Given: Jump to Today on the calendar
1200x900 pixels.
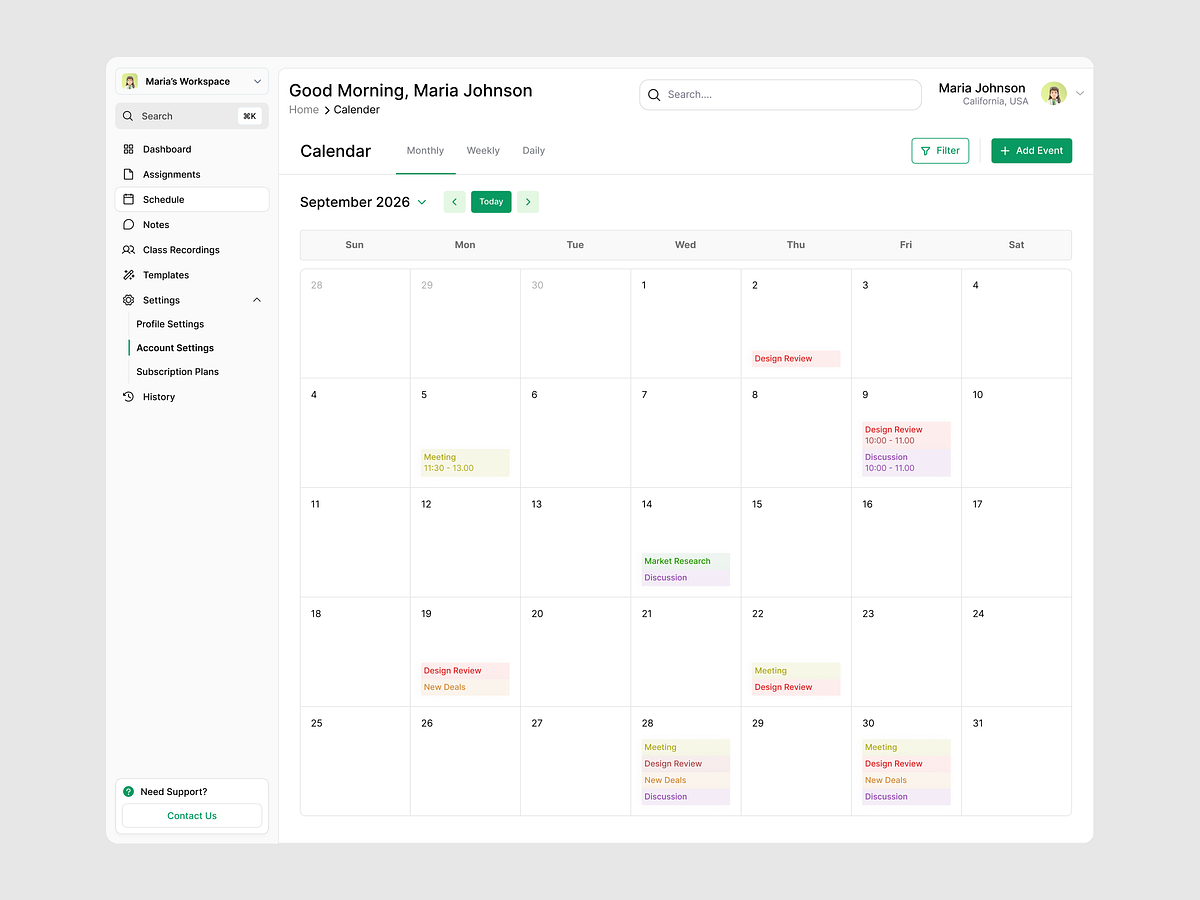Looking at the screenshot, I should pyautogui.click(x=491, y=201).
